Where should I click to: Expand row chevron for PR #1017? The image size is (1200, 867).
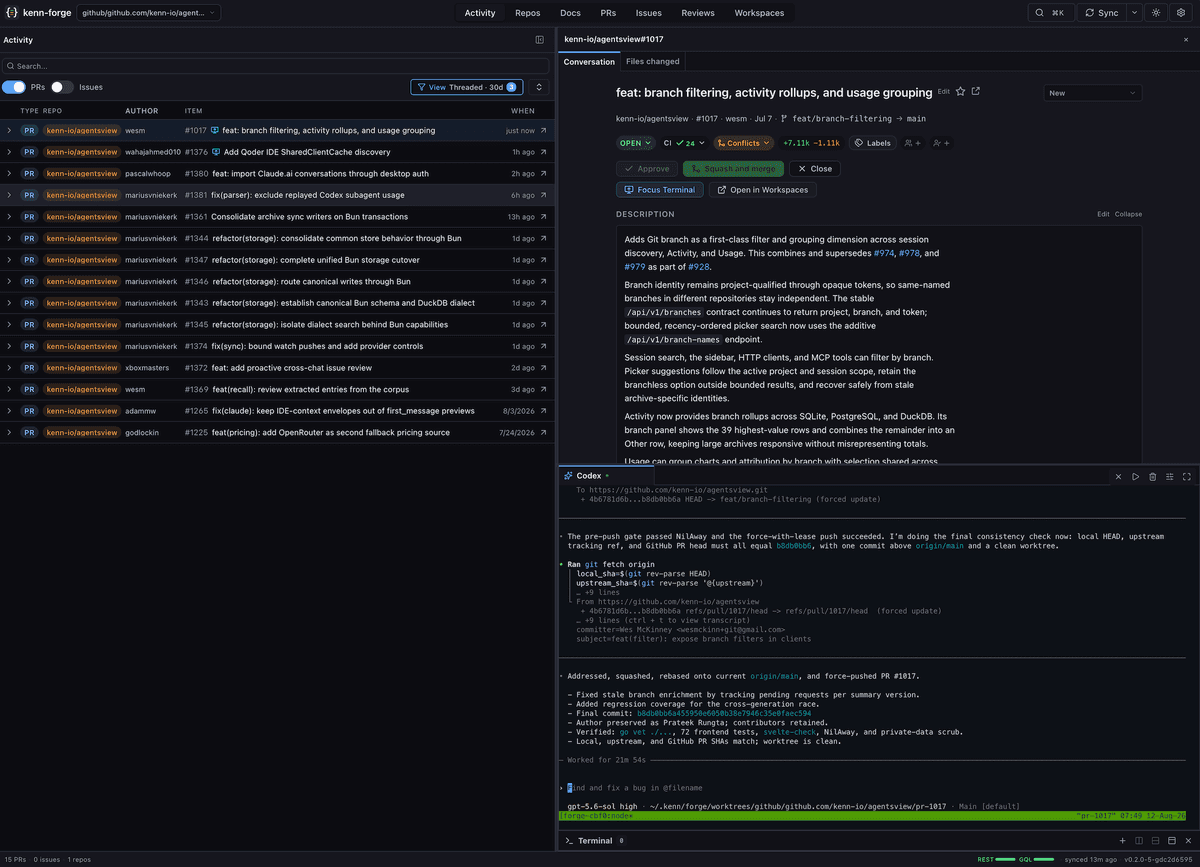[x=9, y=130]
